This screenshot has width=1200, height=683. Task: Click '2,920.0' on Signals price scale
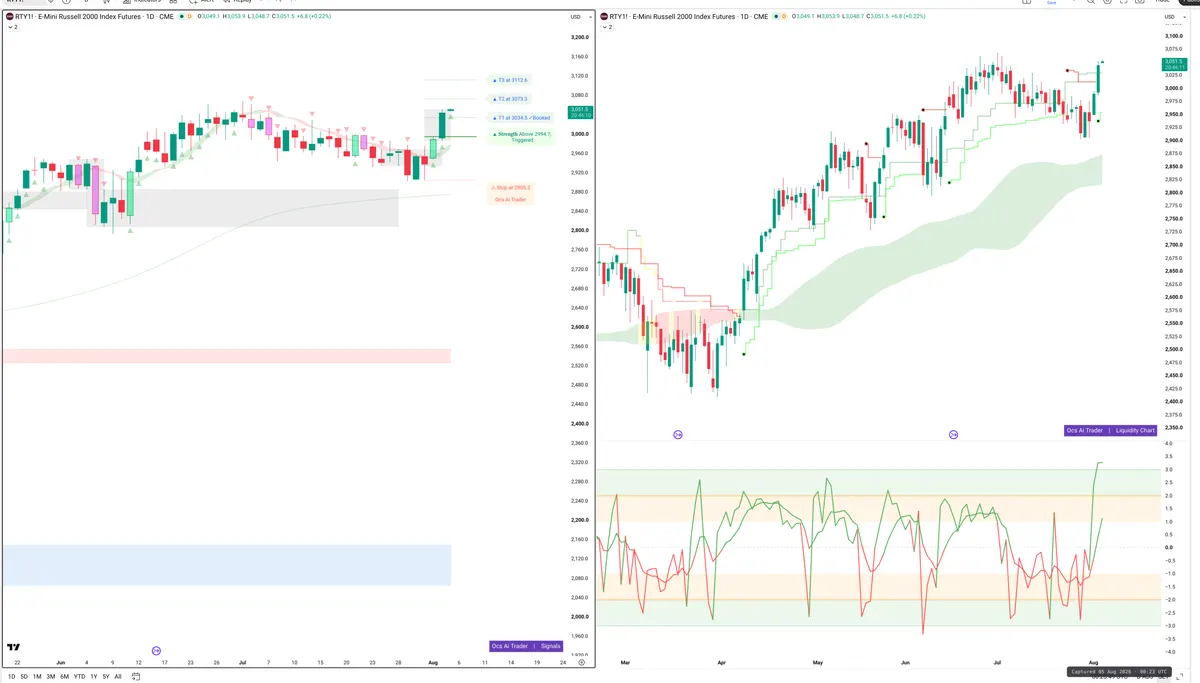point(579,173)
